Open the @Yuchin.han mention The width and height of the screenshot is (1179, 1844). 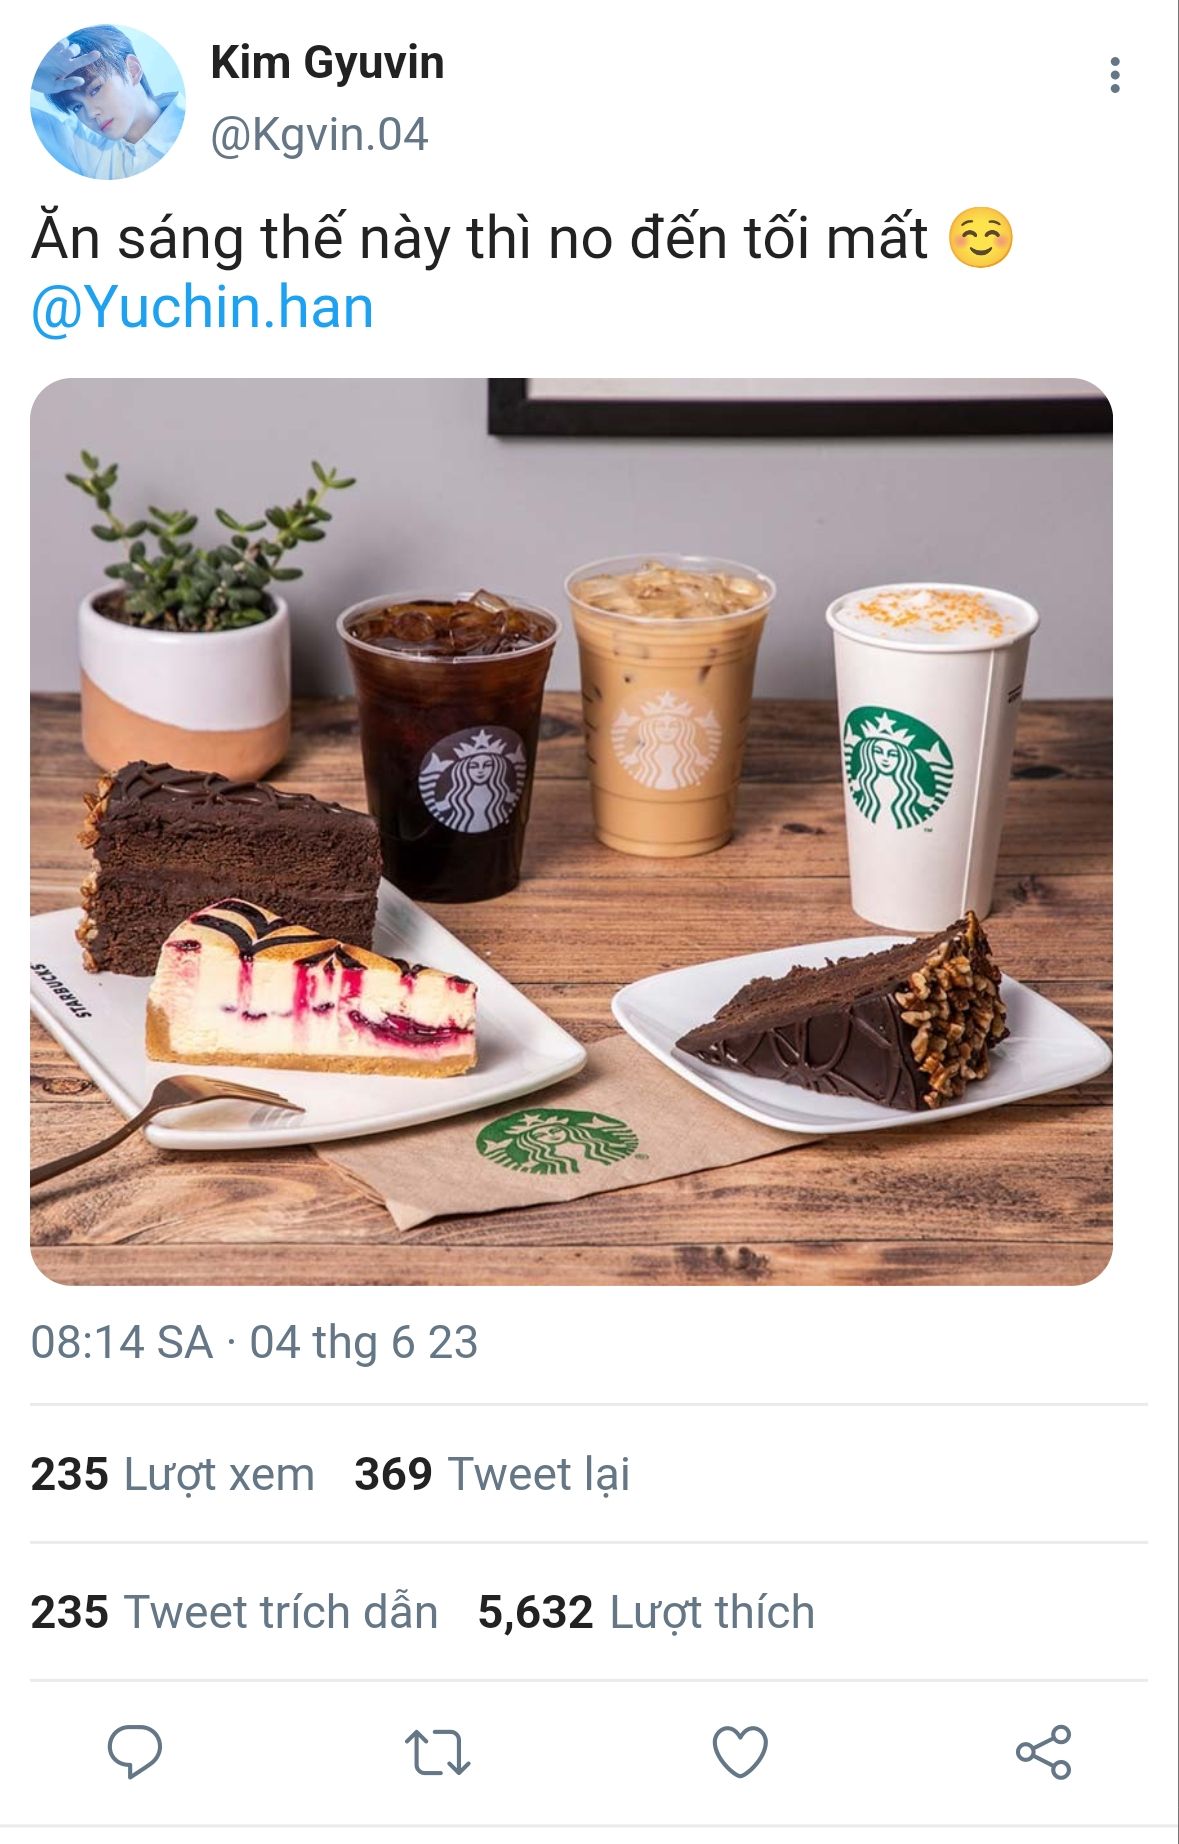[203, 307]
